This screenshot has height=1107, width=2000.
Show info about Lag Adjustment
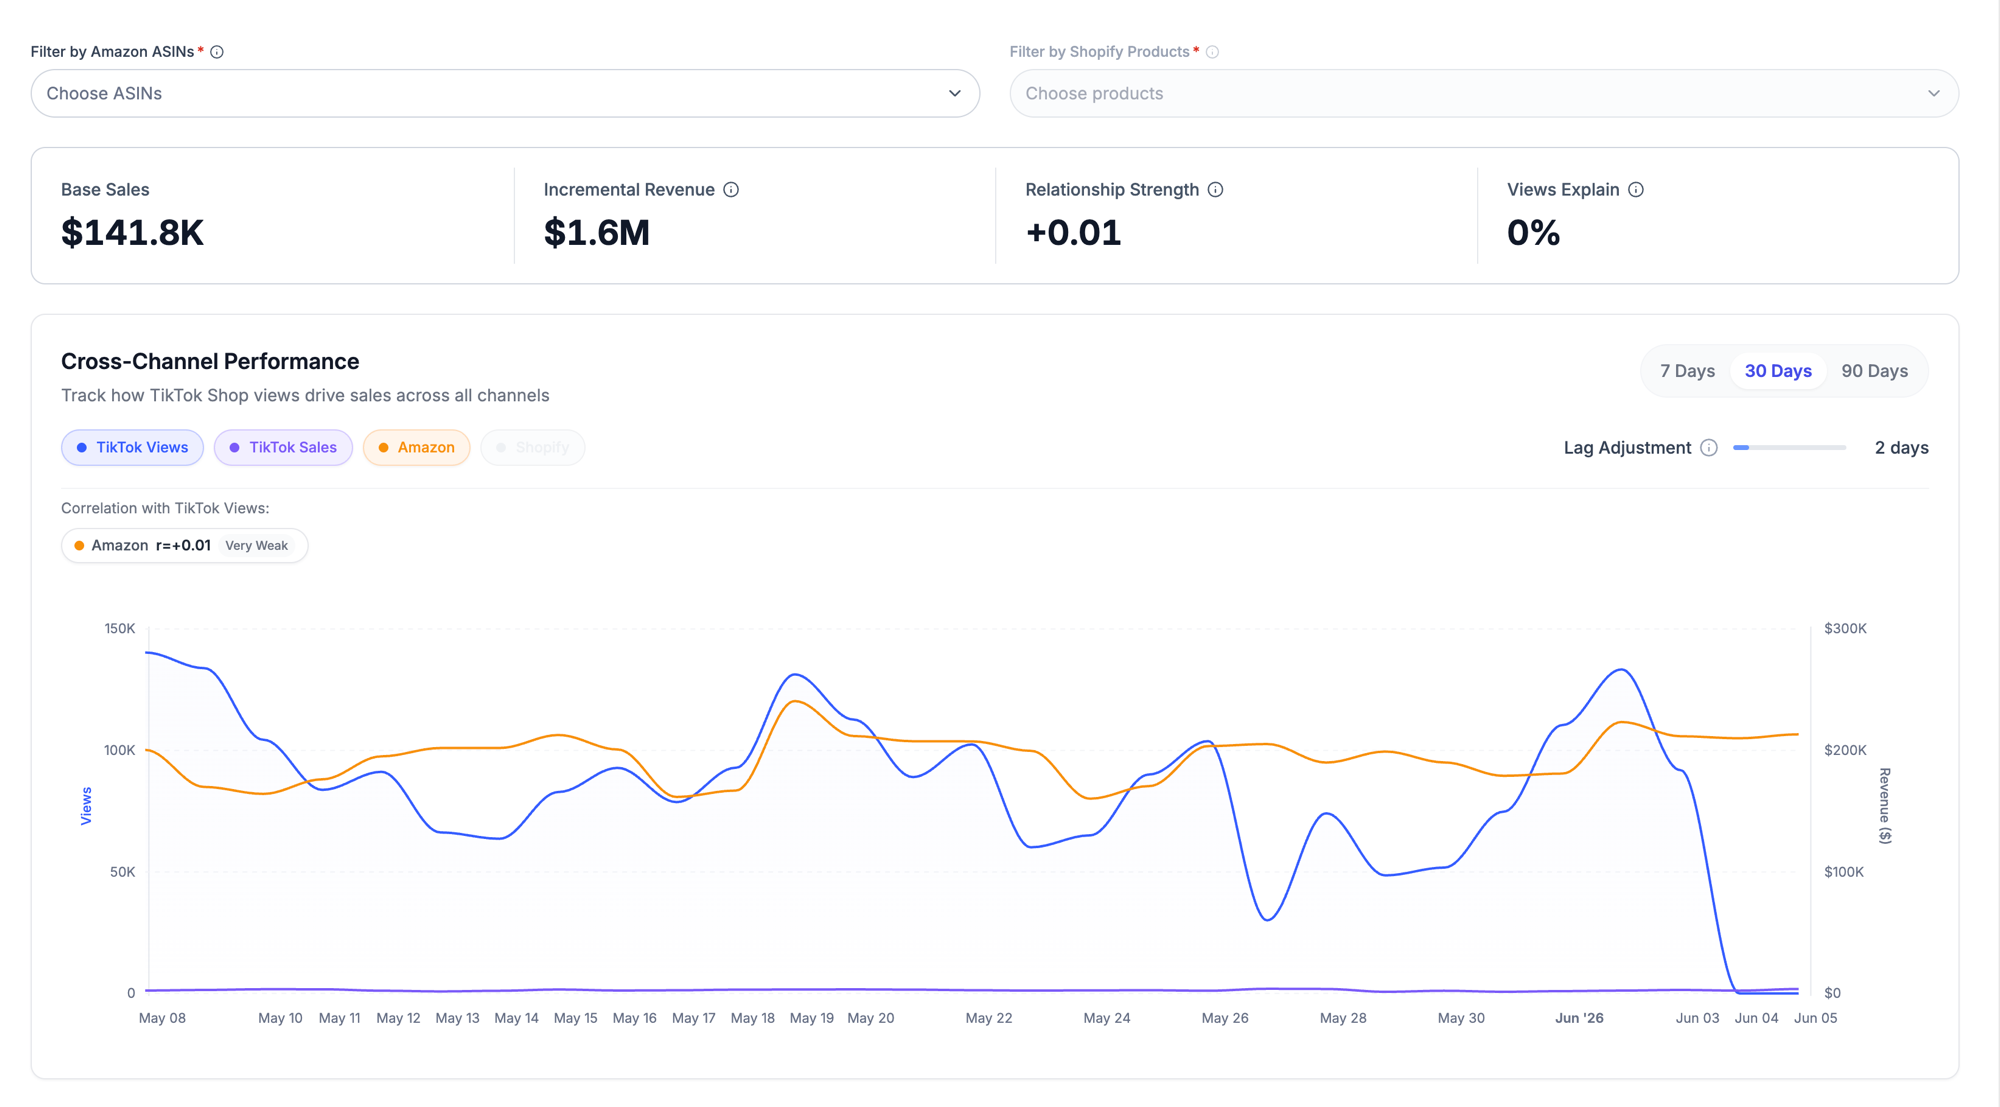pyautogui.click(x=1709, y=448)
